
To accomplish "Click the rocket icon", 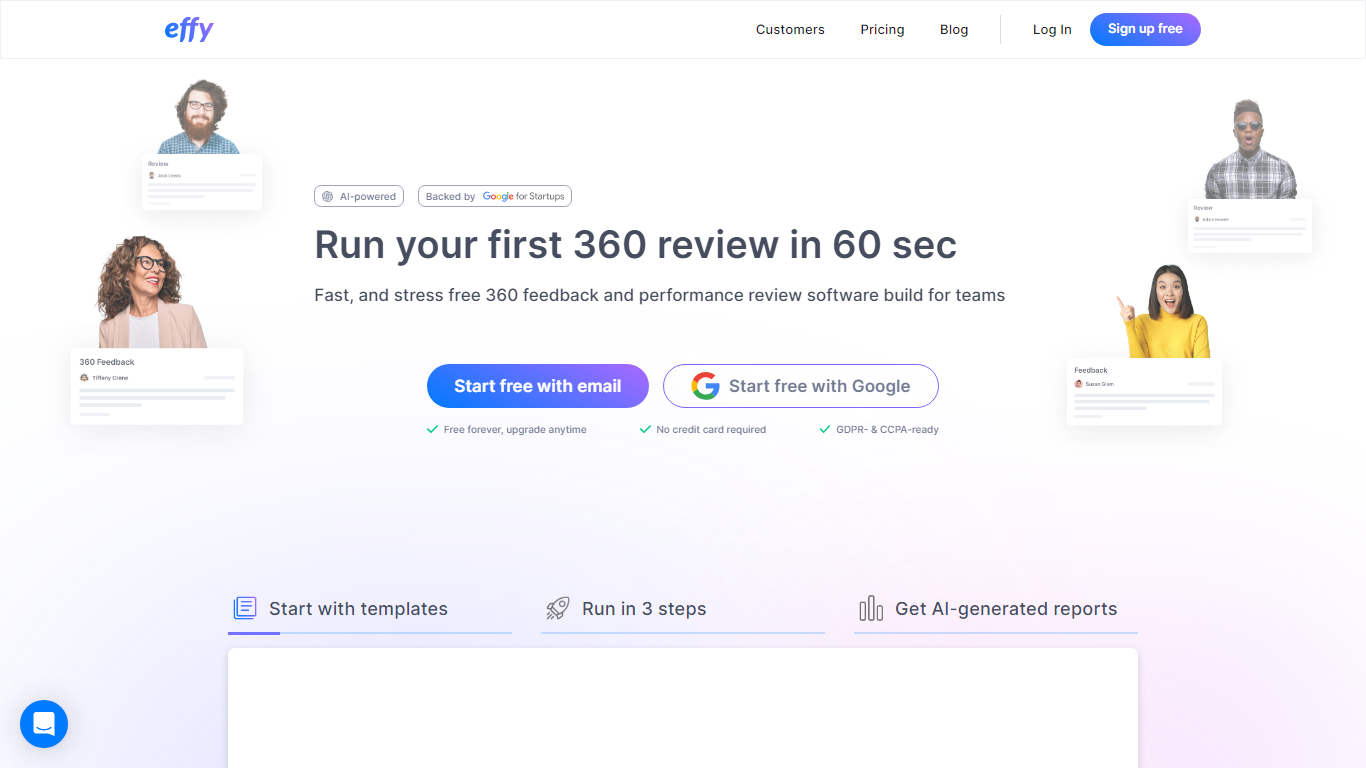I will tap(557, 608).
